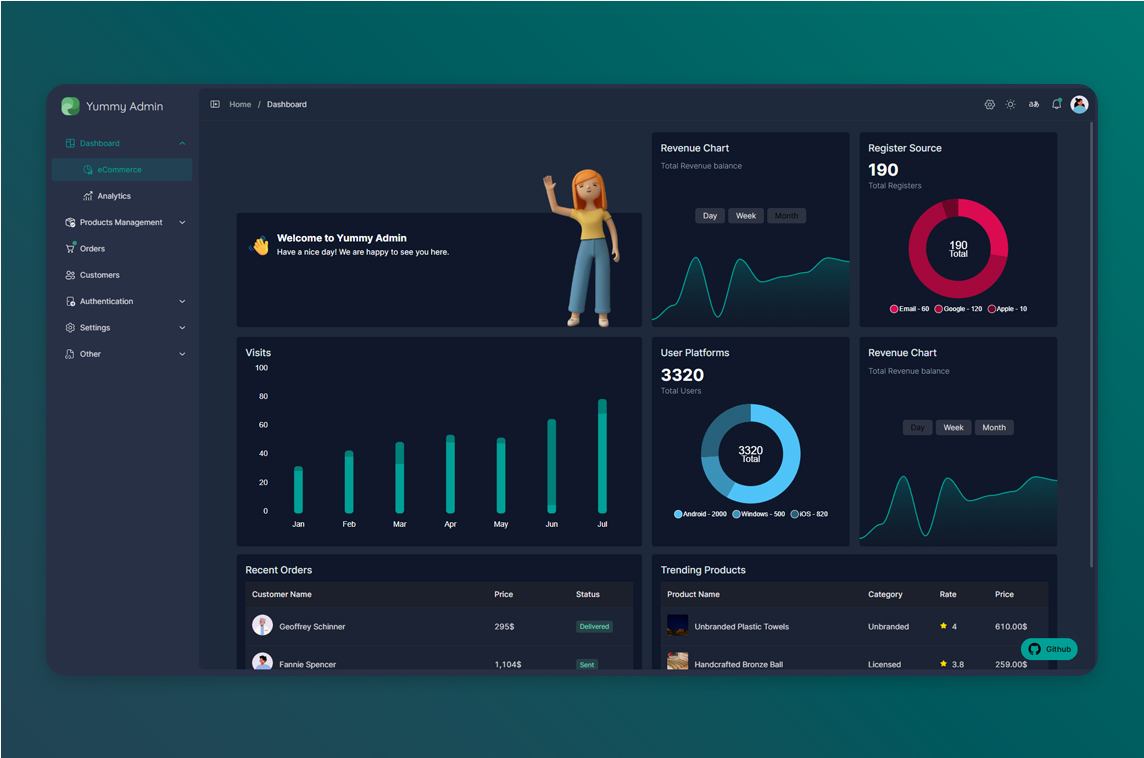
Task: Click the Home breadcrumb link
Action: (240, 104)
